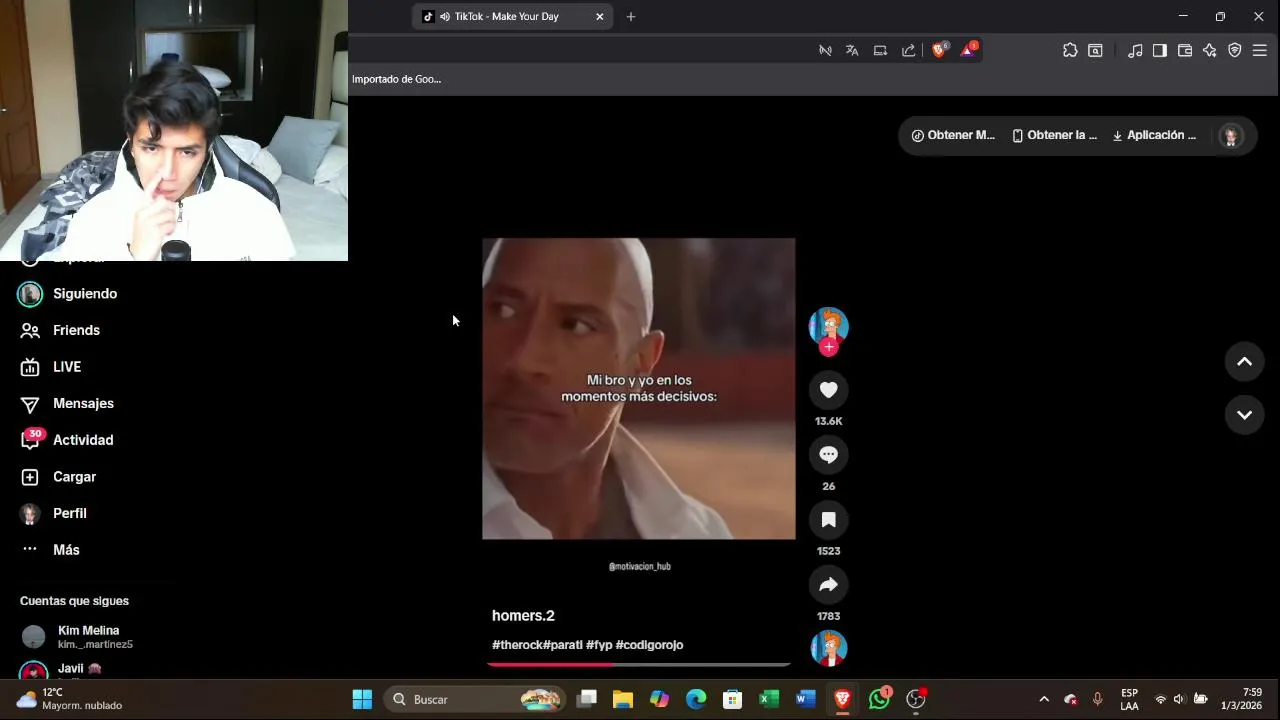This screenshot has height=720, width=1280.
Task: Click the Aplicación download button
Action: [x=1154, y=136]
